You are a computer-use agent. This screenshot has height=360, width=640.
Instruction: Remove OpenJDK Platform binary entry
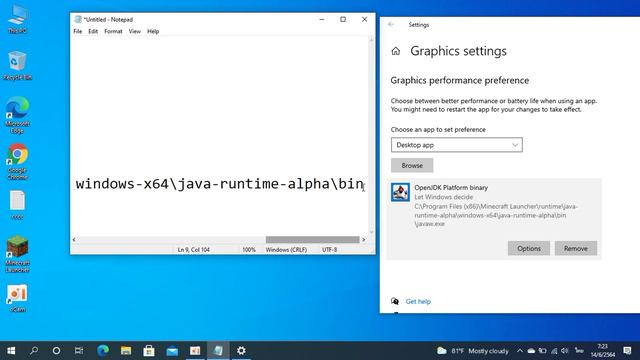pos(576,248)
